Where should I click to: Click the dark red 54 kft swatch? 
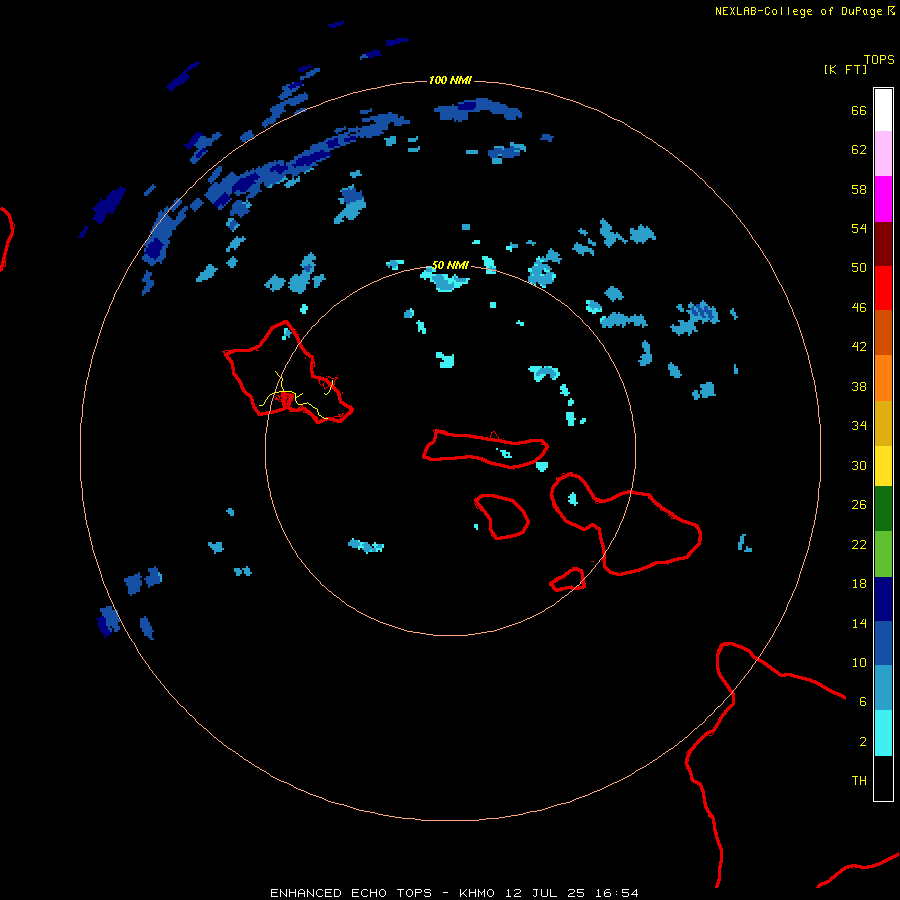pos(883,243)
